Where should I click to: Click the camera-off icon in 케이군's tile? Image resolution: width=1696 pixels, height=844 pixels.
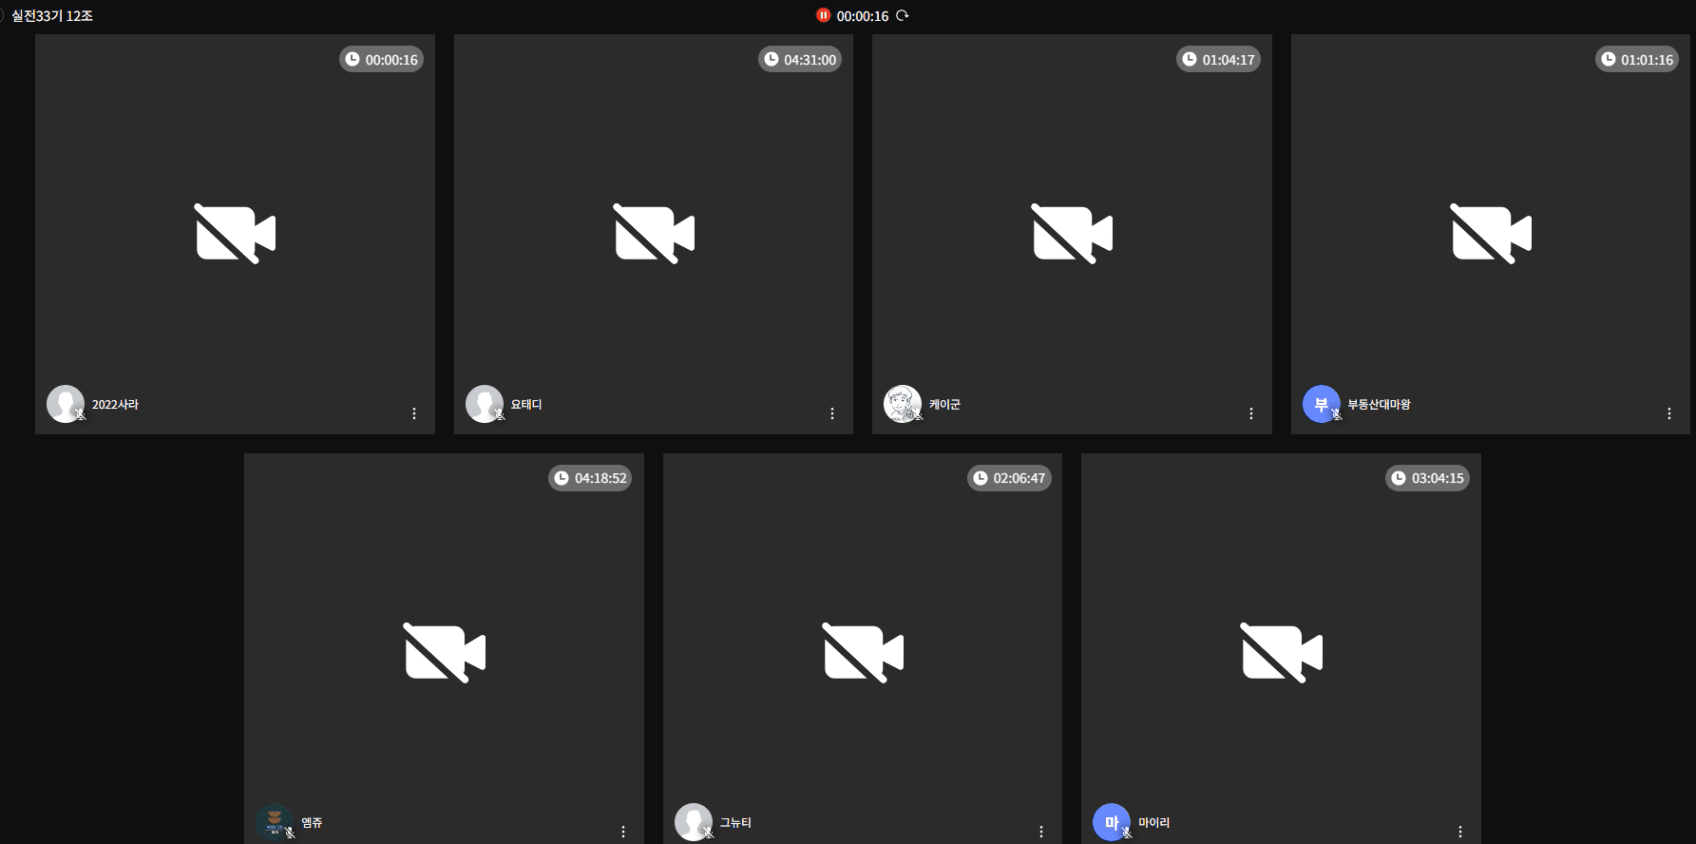click(1072, 234)
